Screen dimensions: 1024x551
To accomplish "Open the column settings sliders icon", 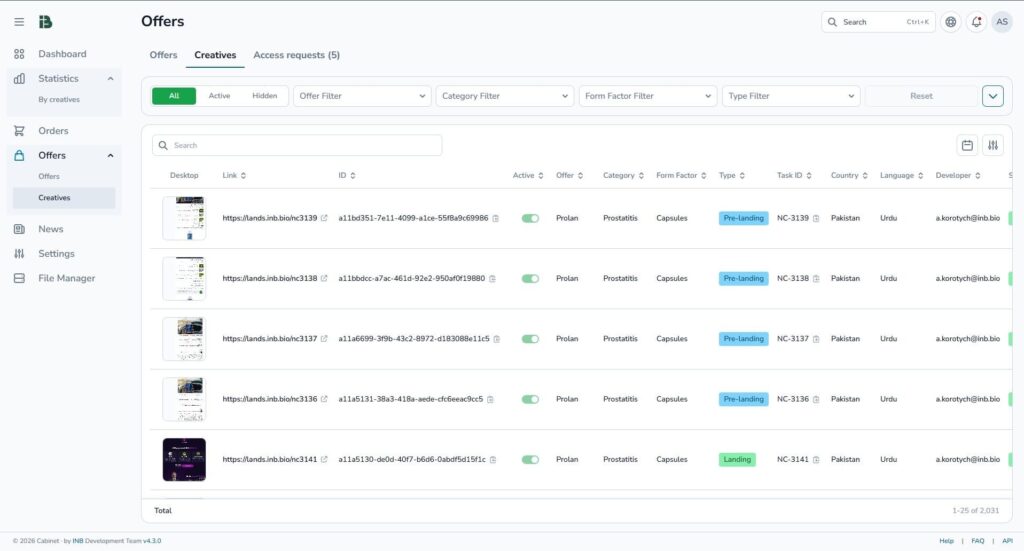I will tap(993, 146).
